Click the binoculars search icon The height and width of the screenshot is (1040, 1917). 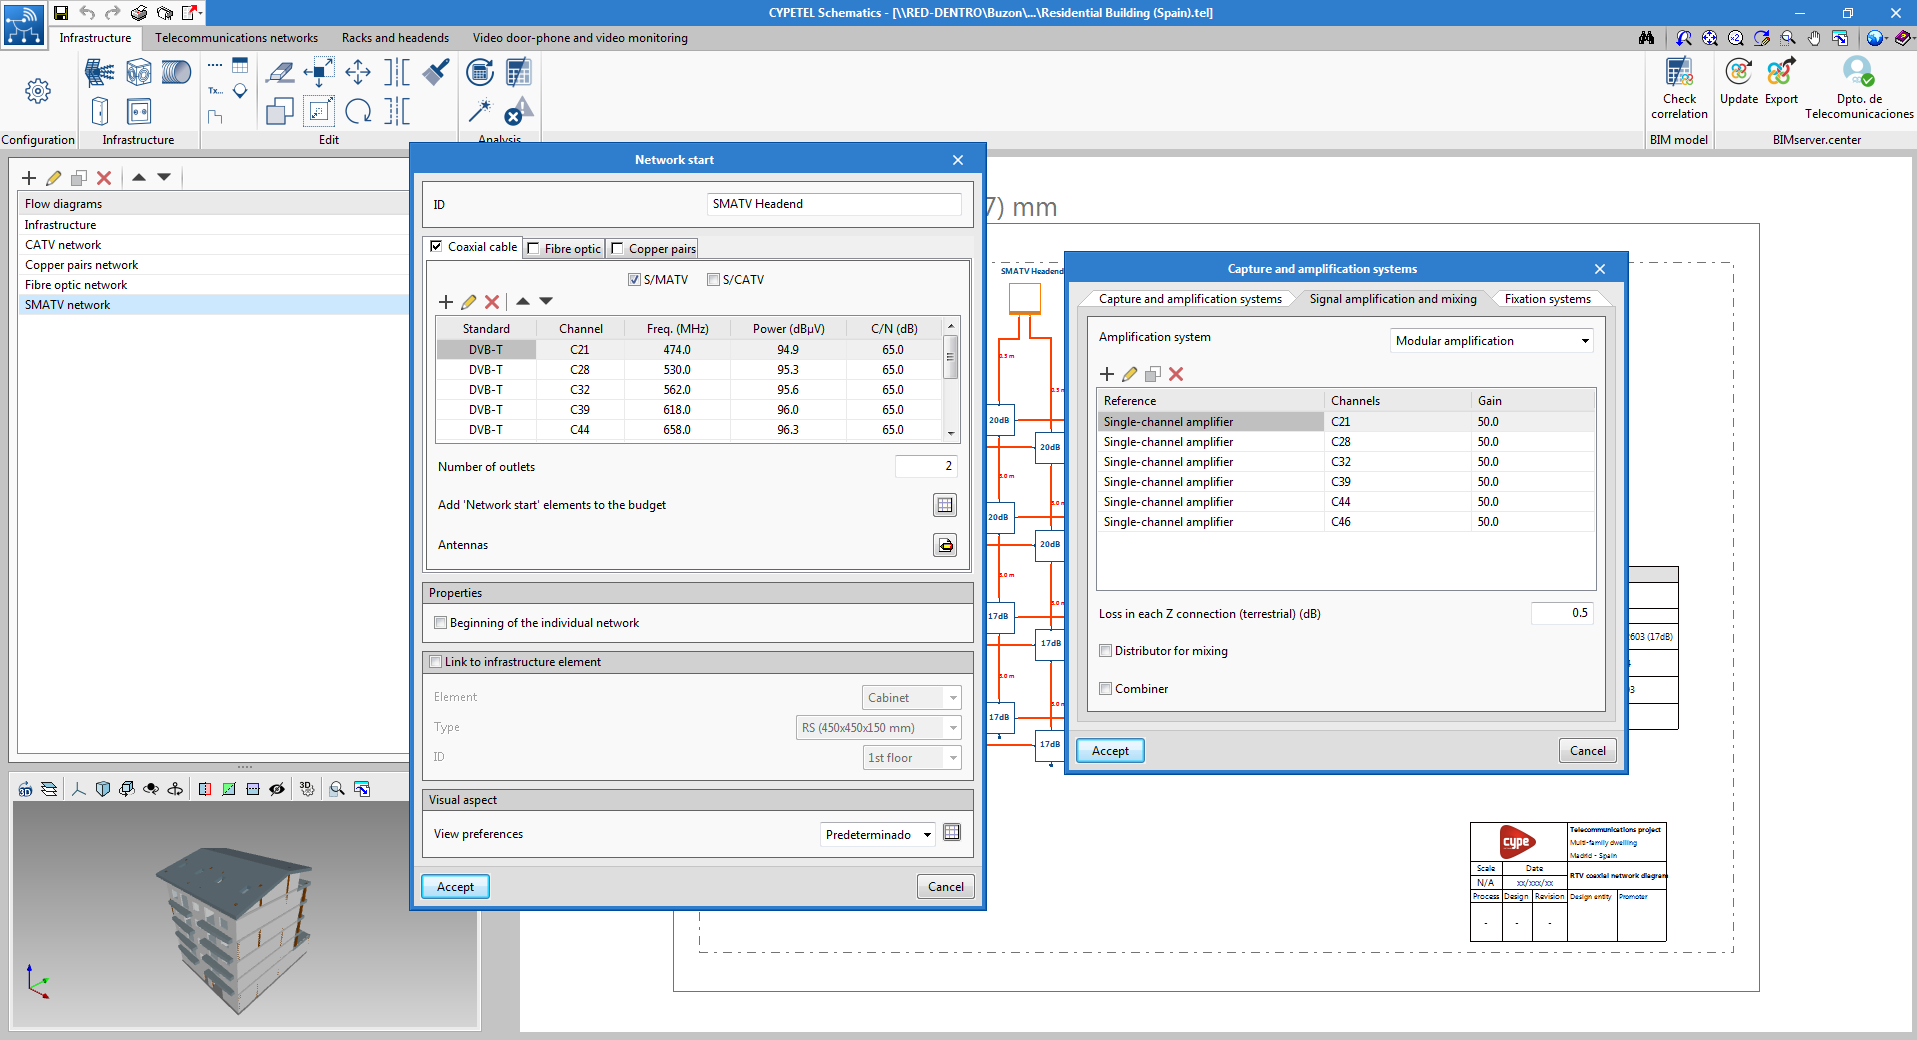[x=1646, y=38]
